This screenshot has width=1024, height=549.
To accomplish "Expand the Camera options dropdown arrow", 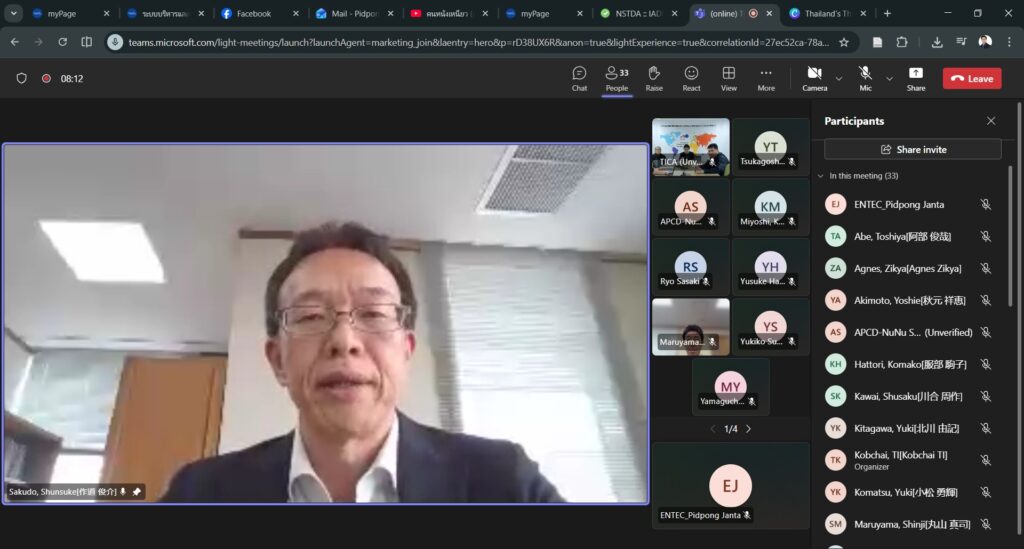I will point(839,78).
